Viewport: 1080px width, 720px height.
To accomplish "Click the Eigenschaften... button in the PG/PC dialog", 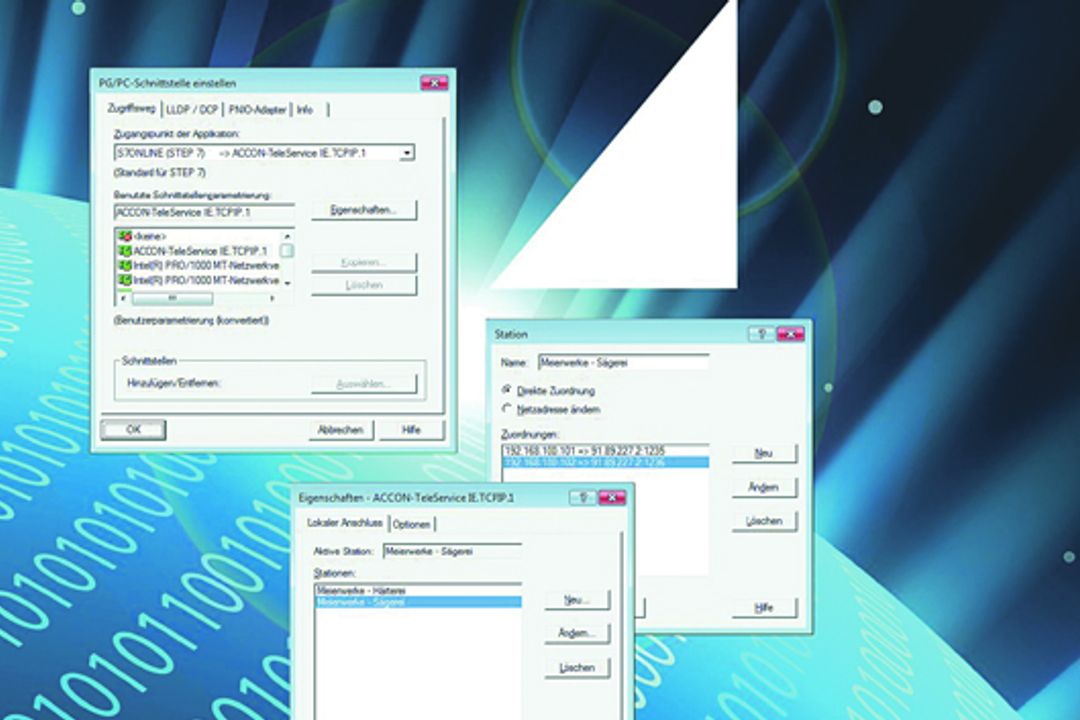I will (364, 210).
